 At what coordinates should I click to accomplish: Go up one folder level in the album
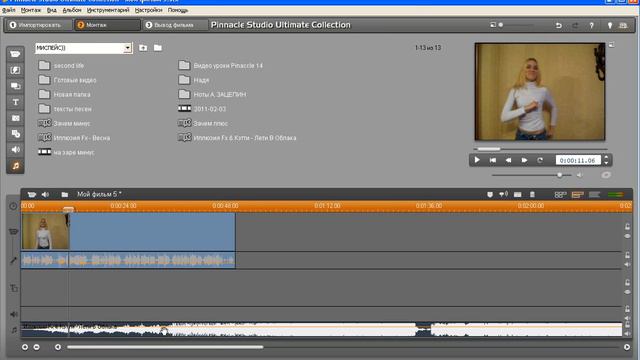tap(143, 48)
